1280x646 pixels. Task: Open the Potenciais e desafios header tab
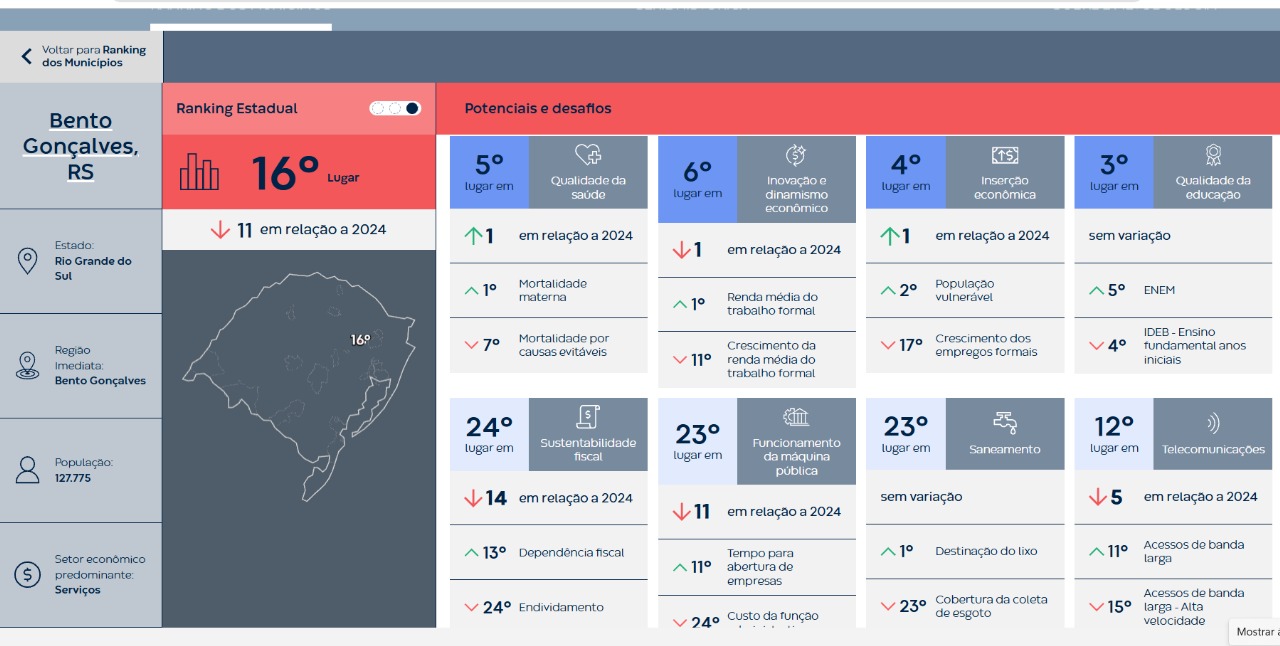point(538,108)
